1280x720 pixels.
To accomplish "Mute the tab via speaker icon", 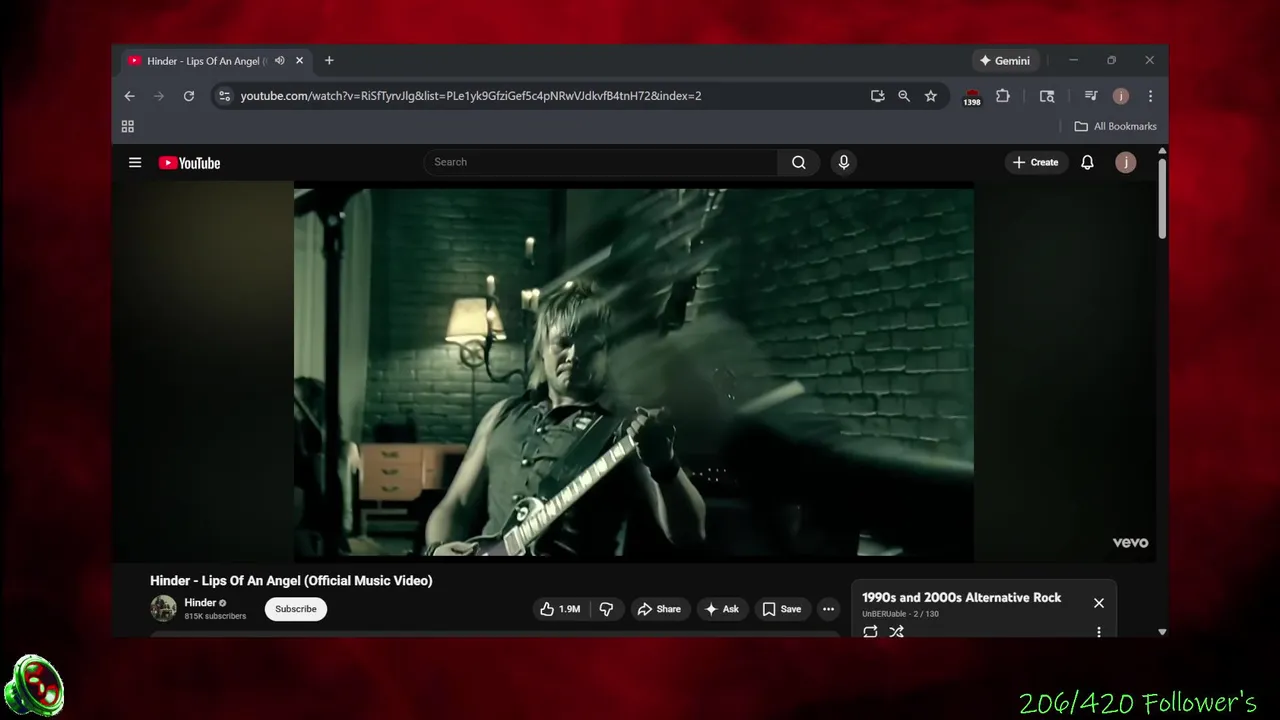I will point(280,61).
